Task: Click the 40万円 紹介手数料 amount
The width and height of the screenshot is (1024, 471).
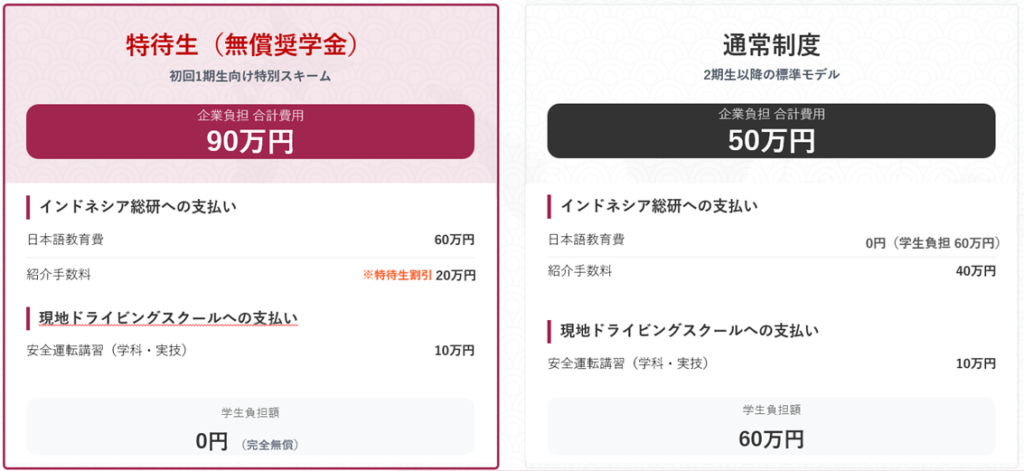Action: [x=976, y=271]
